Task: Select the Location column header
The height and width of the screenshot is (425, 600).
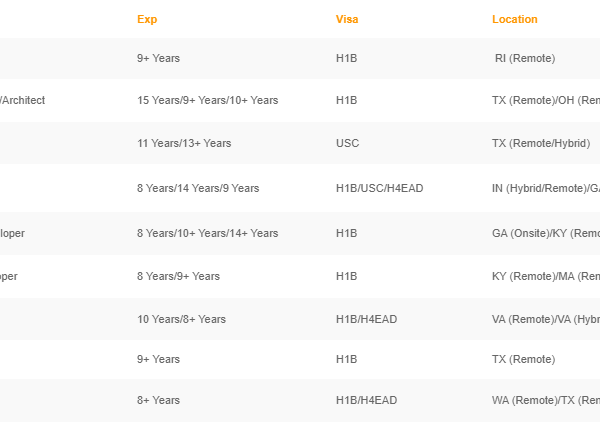Action: pyautogui.click(x=514, y=19)
